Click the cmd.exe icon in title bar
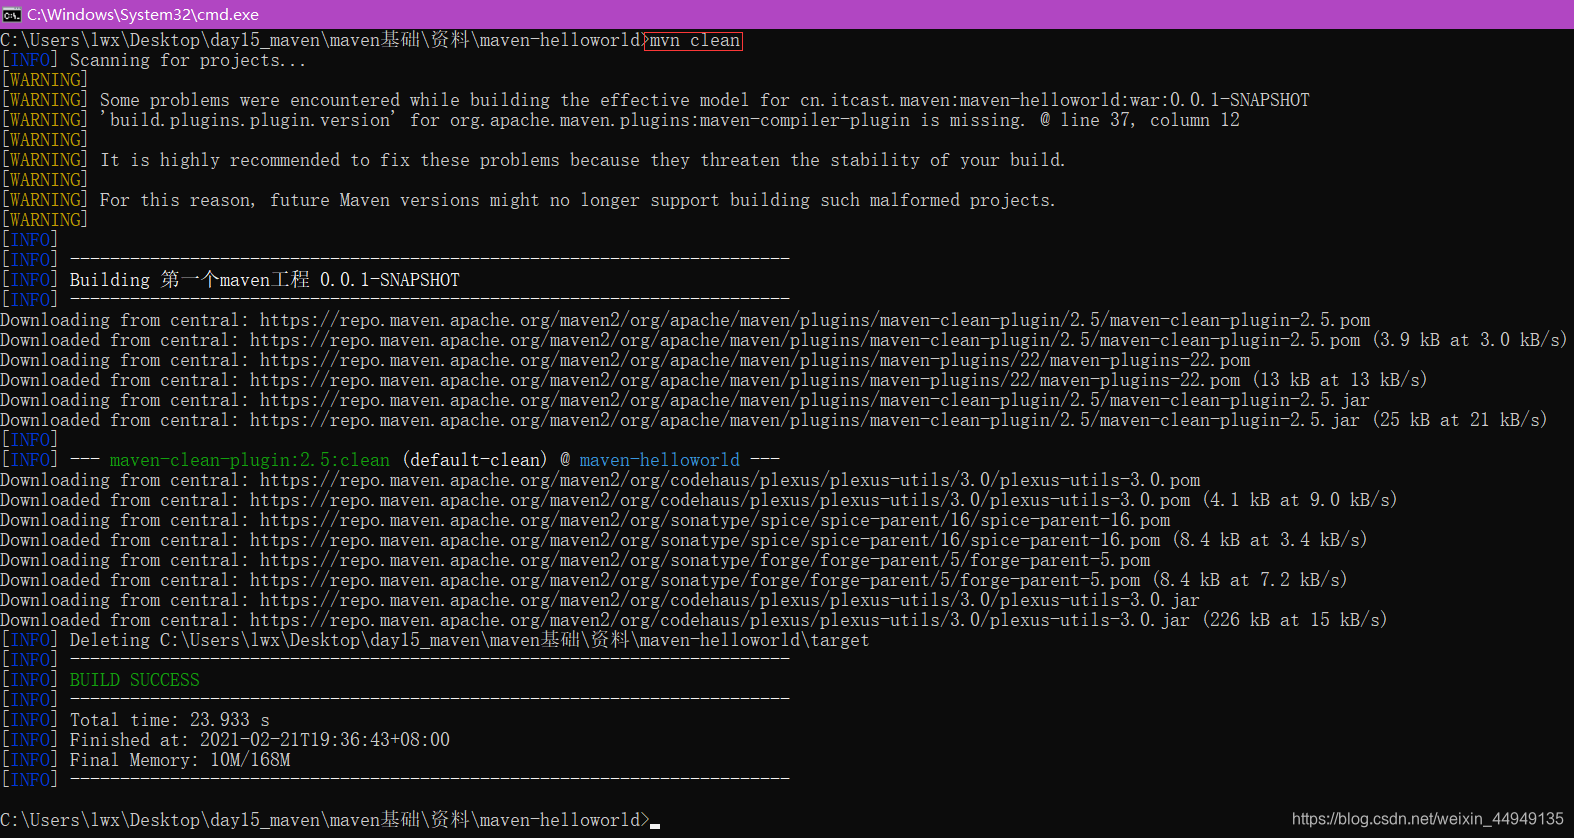The width and height of the screenshot is (1574, 838). coord(12,14)
